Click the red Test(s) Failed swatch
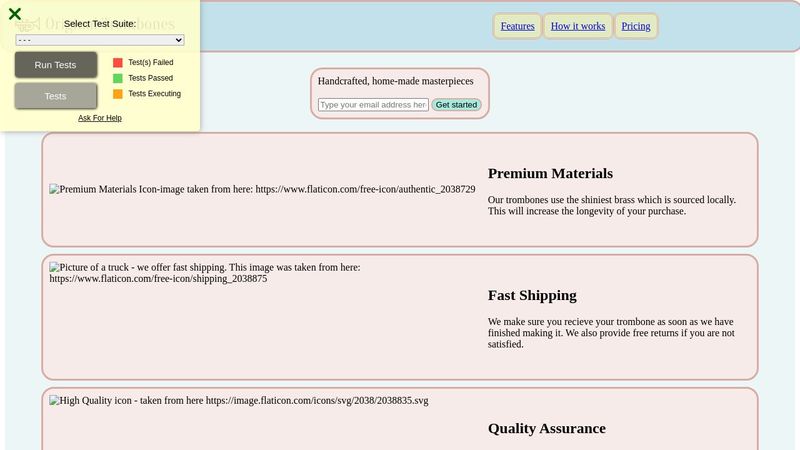The width and height of the screenshot is (800, 450). (118, 62)
